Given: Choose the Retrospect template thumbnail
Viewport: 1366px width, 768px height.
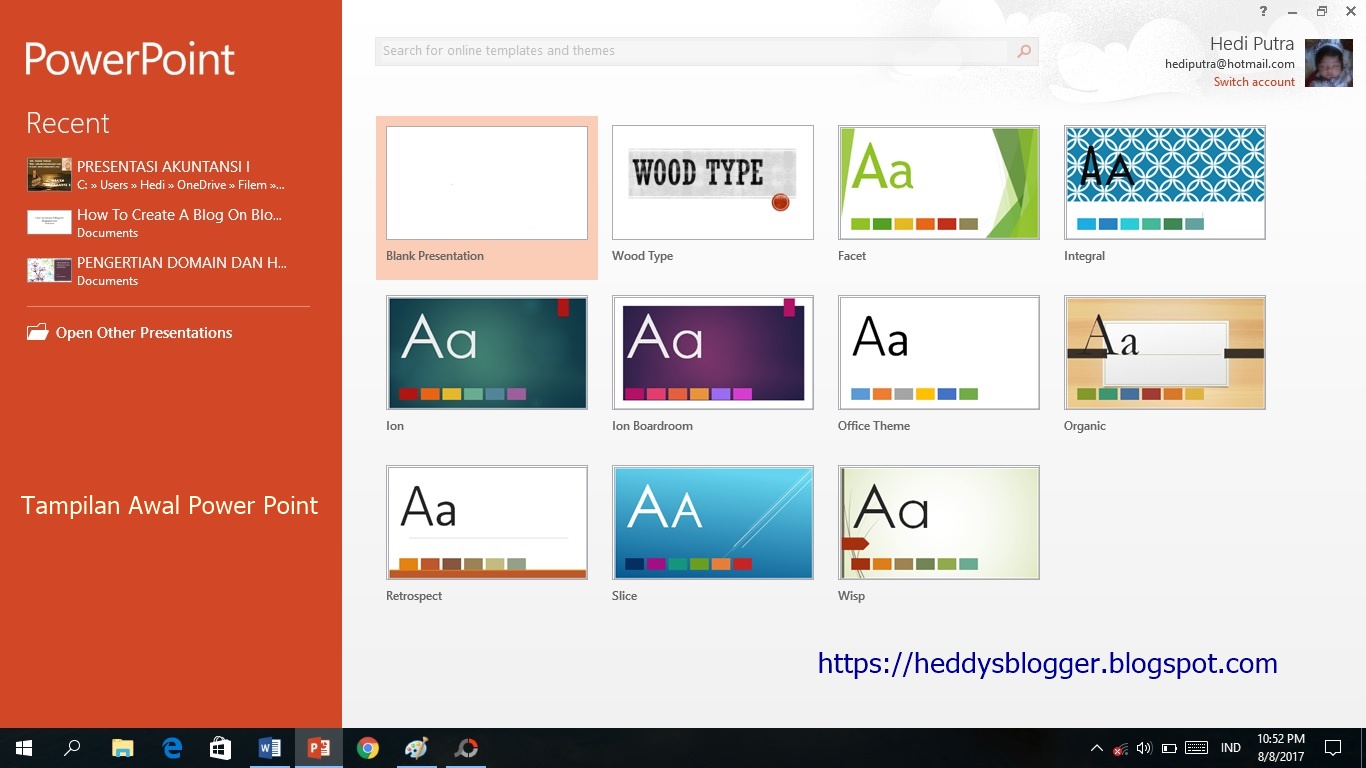Looking at the screenshot, I should (x=487, y=523).
